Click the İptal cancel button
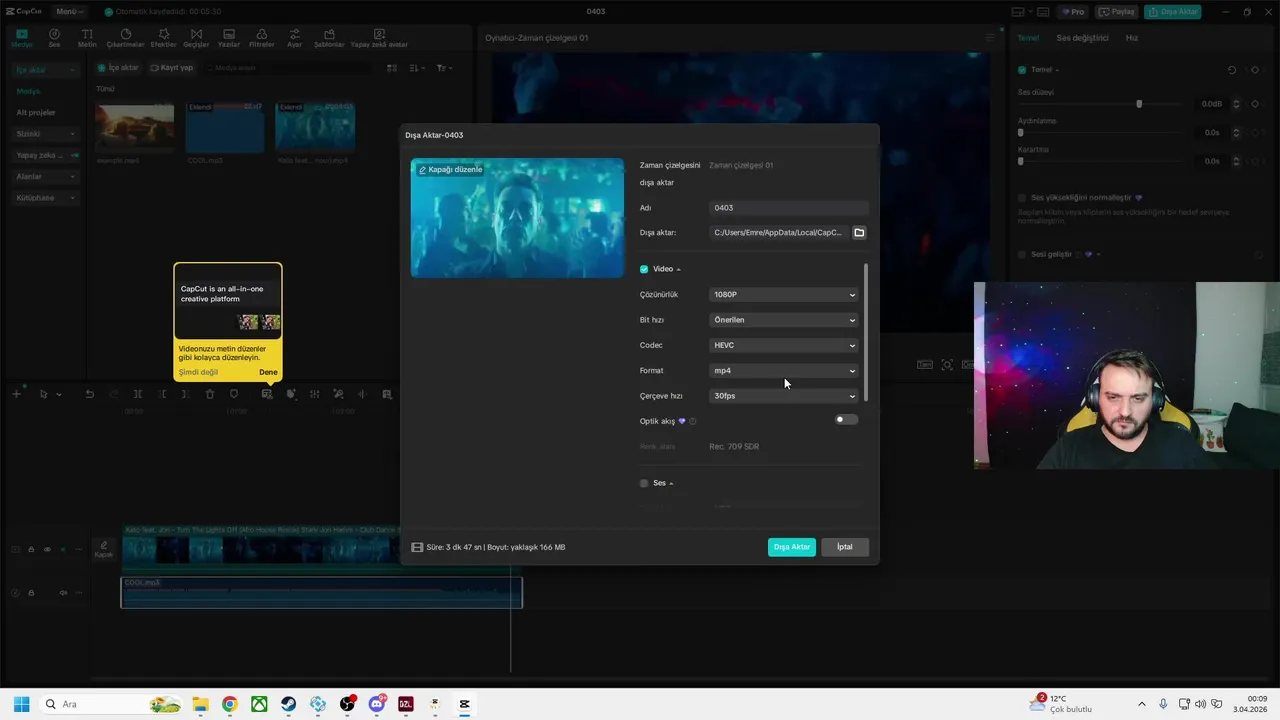 point(845,547)
